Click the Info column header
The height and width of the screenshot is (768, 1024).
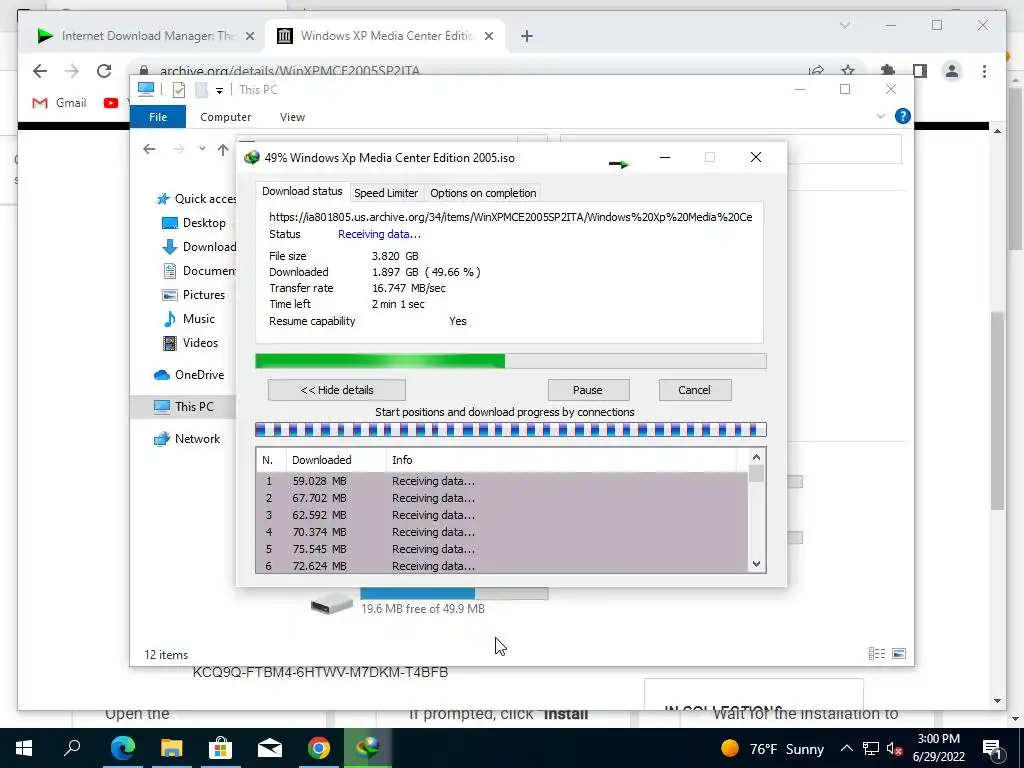562,460
